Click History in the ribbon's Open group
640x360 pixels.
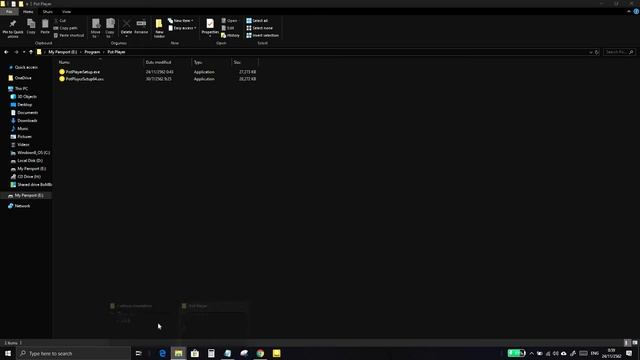point(230,36)
